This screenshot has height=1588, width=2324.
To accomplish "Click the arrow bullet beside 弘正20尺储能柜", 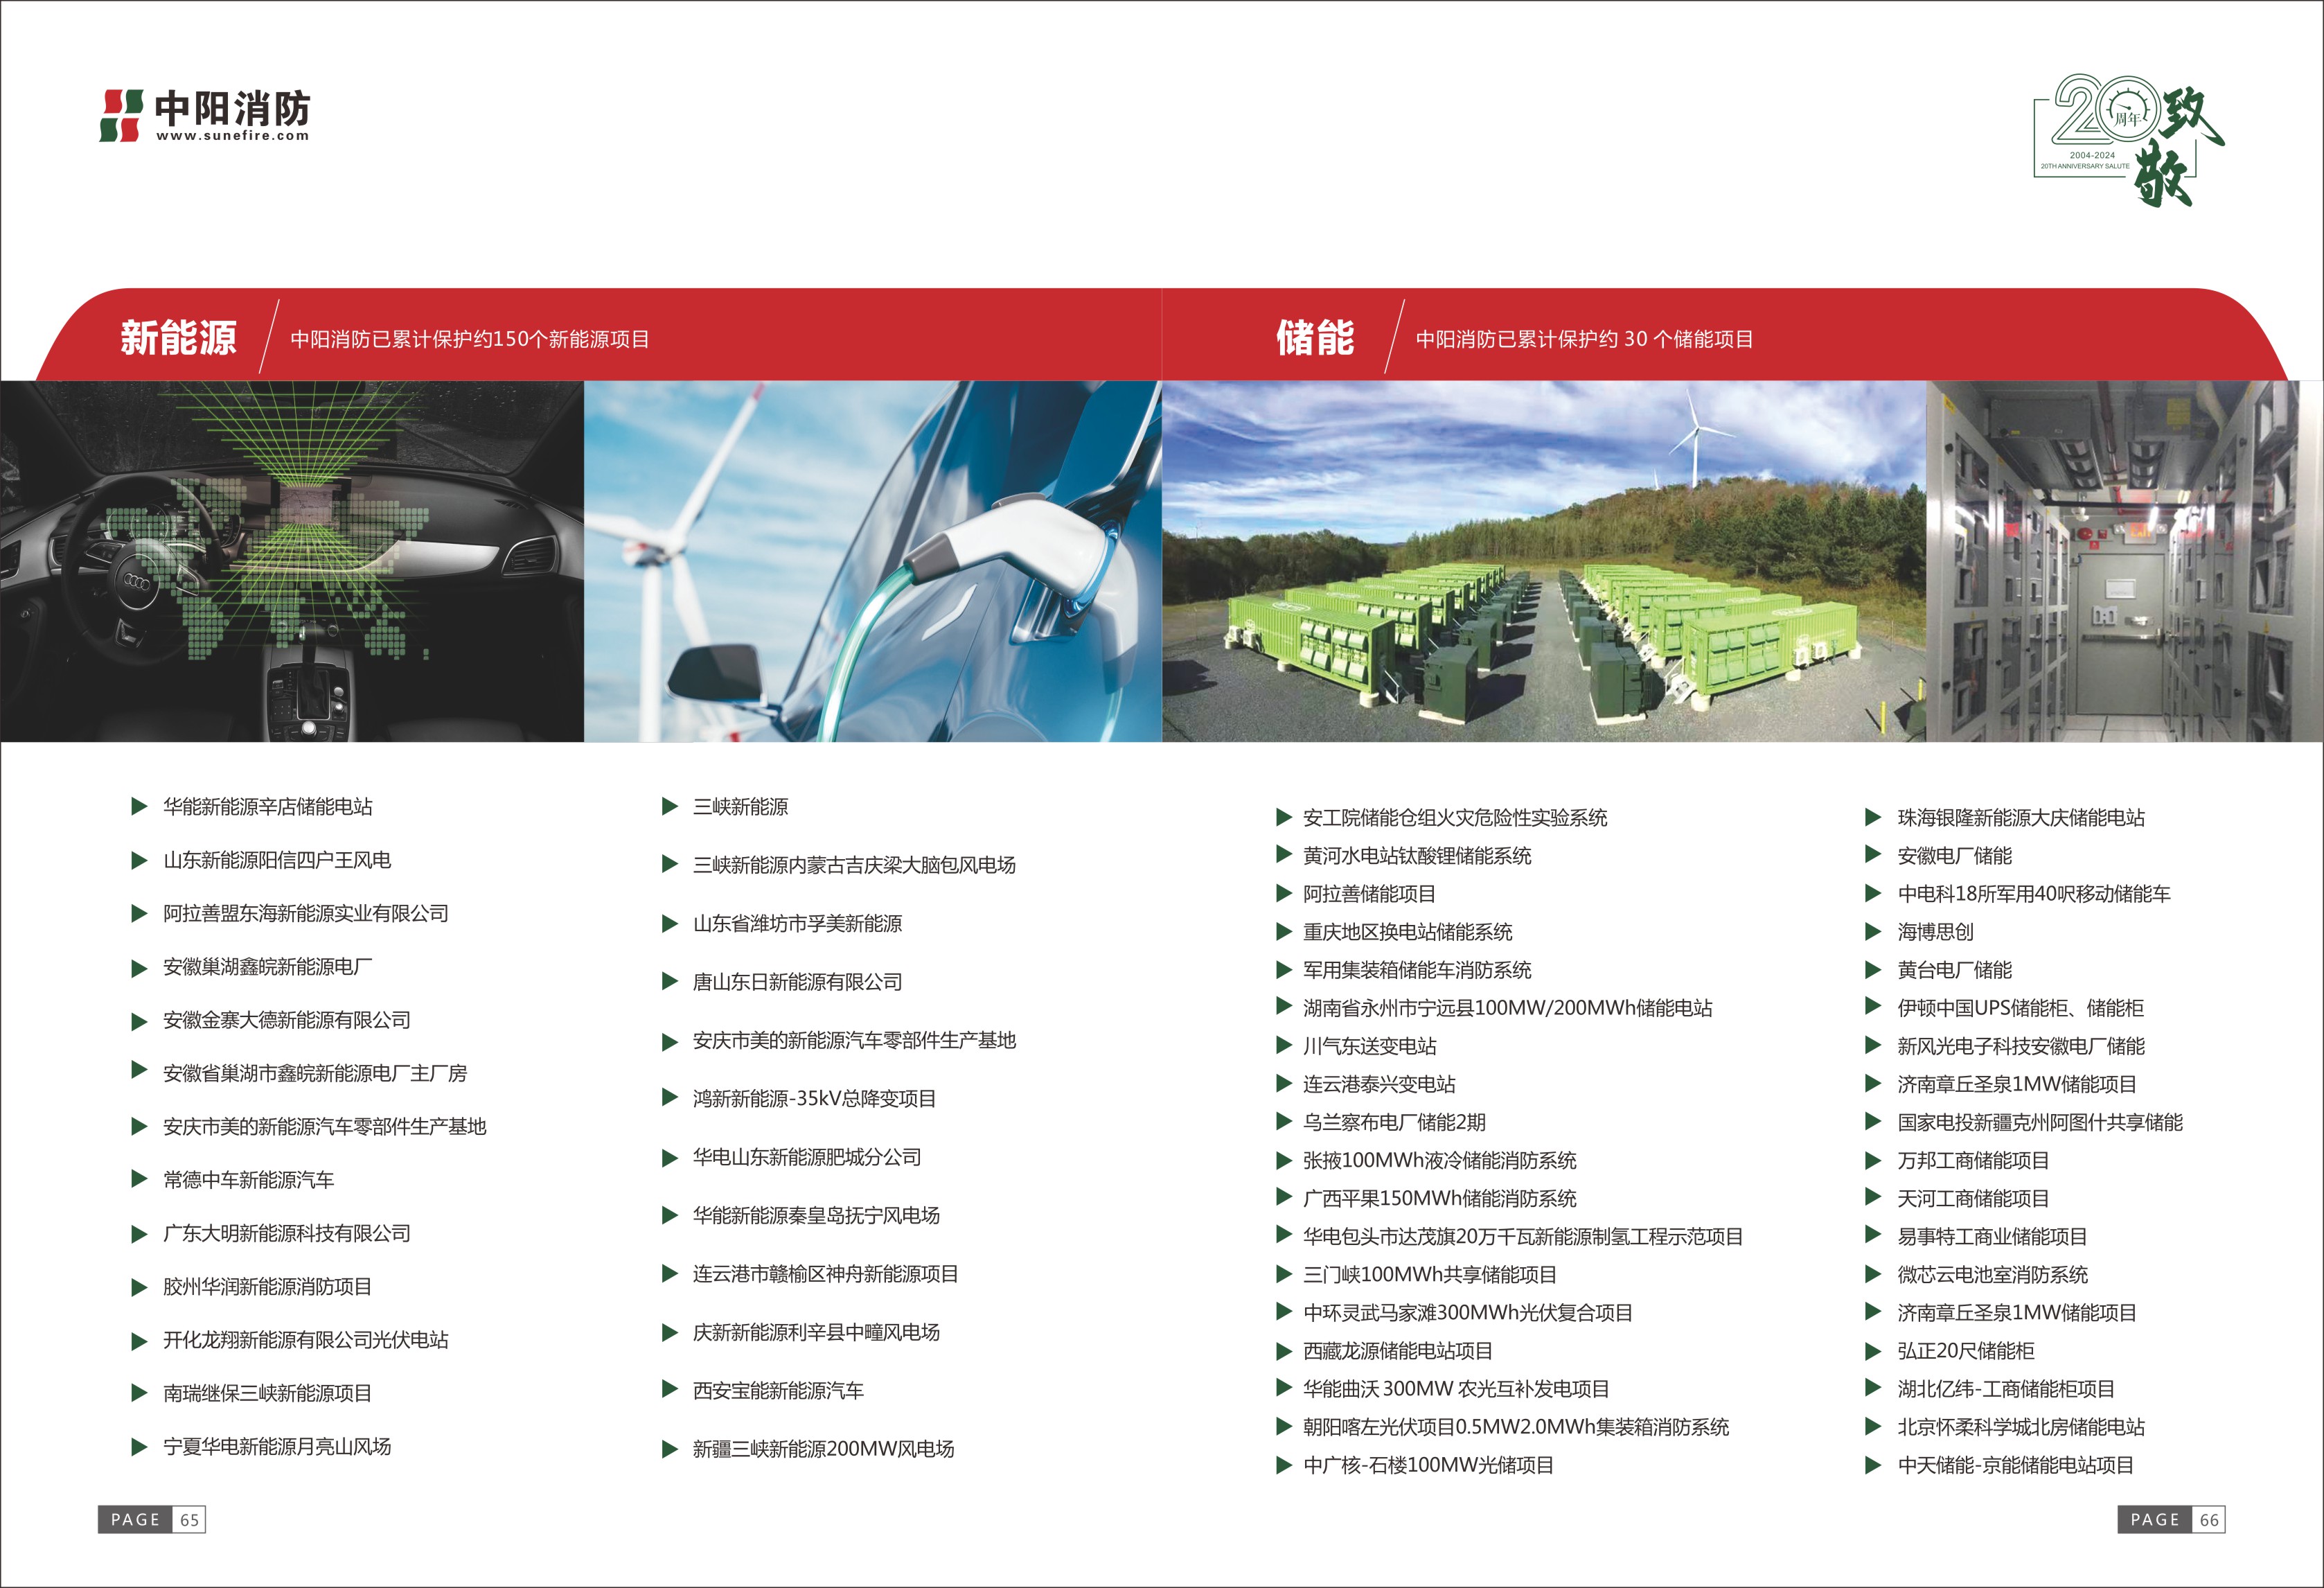I will [1874, 1352].
